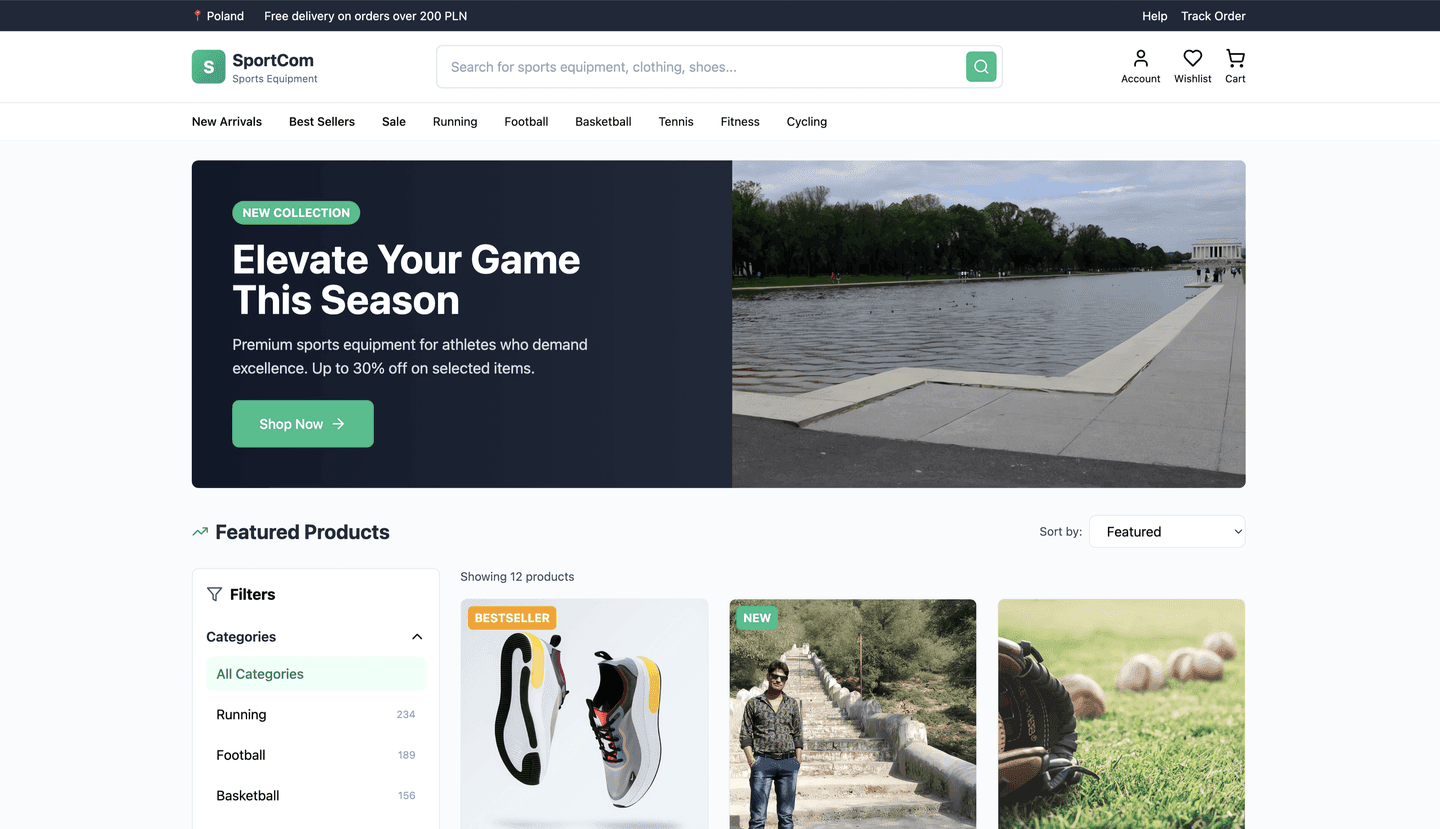Switch to the Tennis category tab

point(675,121)
